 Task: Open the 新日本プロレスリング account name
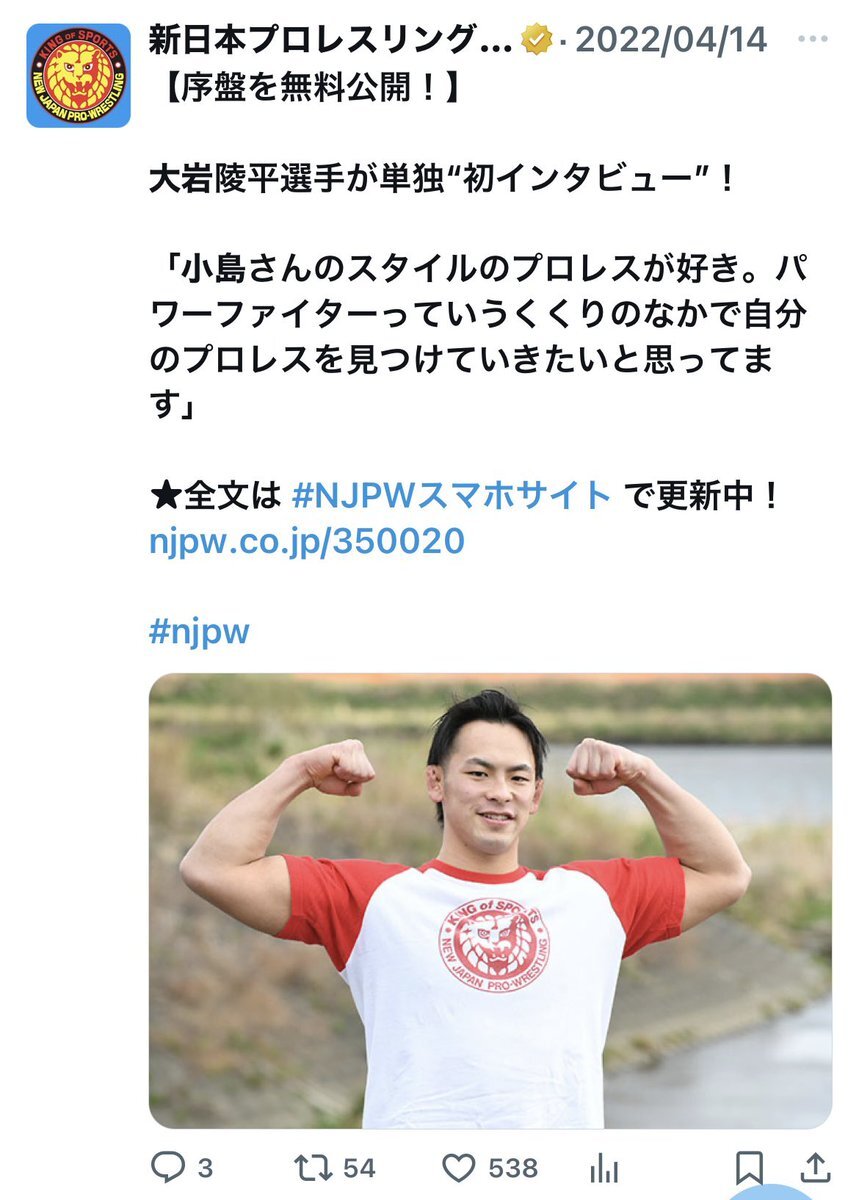pos(331,40)
